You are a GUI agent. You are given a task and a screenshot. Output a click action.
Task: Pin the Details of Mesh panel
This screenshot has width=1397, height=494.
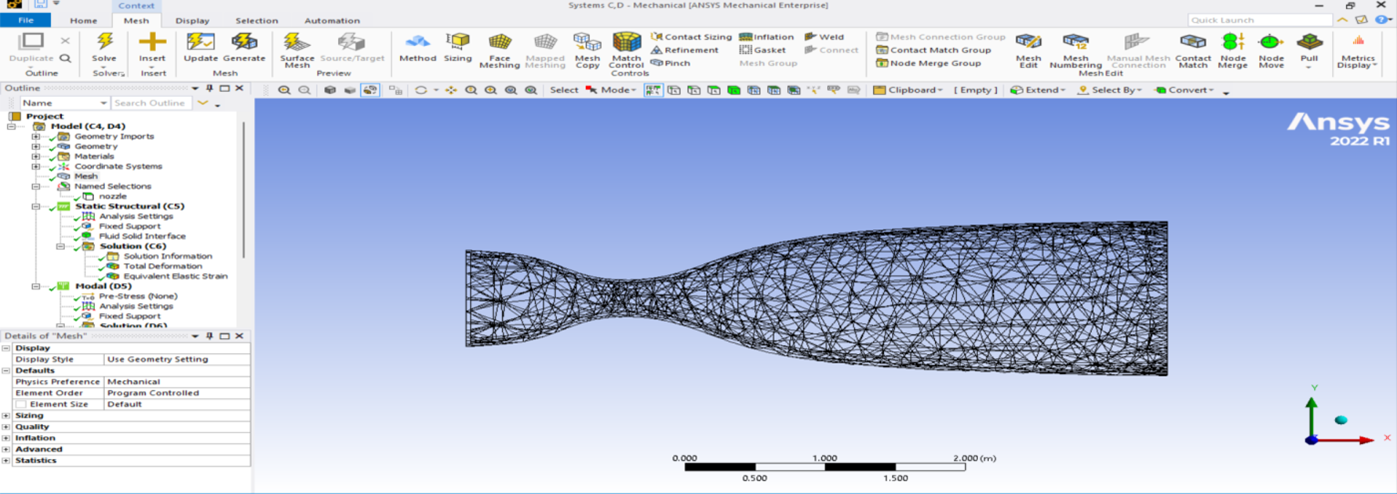click(210, 336)
